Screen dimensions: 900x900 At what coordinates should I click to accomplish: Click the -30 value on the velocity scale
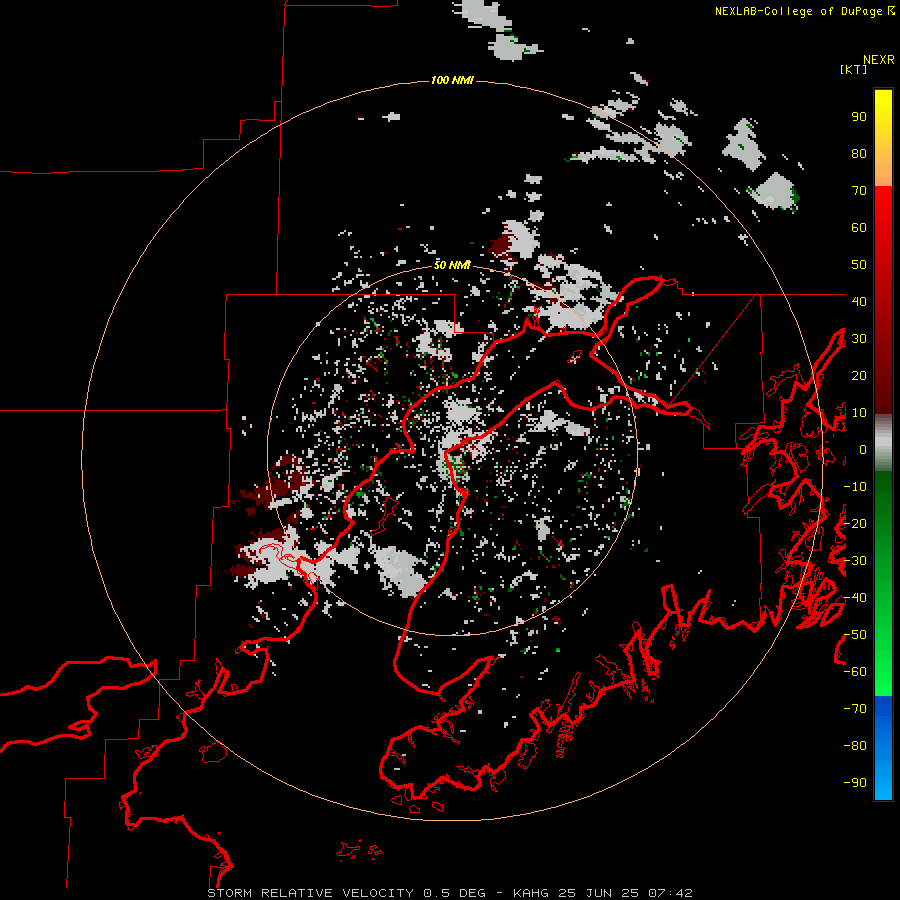(x=855, y=561)
